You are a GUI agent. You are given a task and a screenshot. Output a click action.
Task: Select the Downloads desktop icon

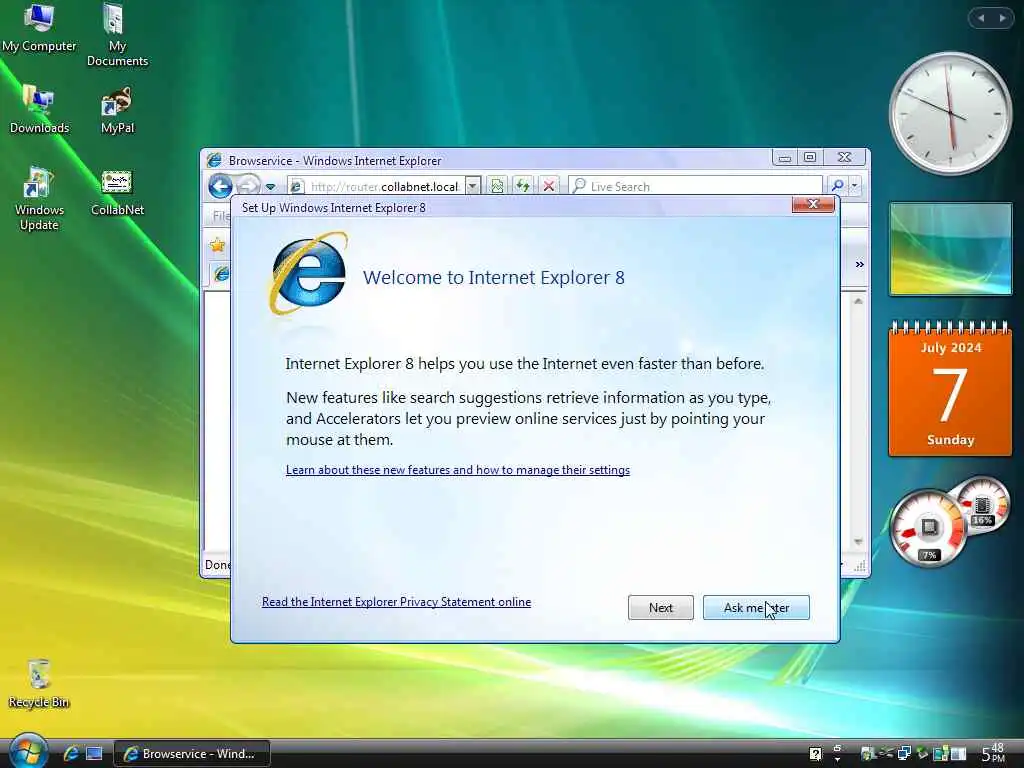39,109
